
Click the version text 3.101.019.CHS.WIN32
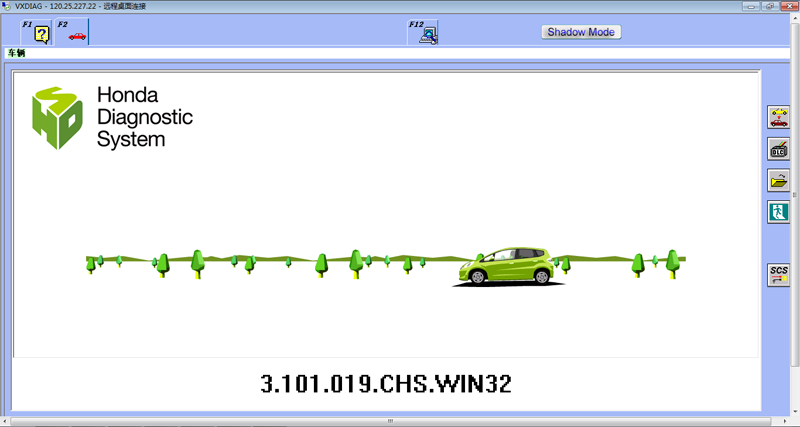tap(386, 384)
